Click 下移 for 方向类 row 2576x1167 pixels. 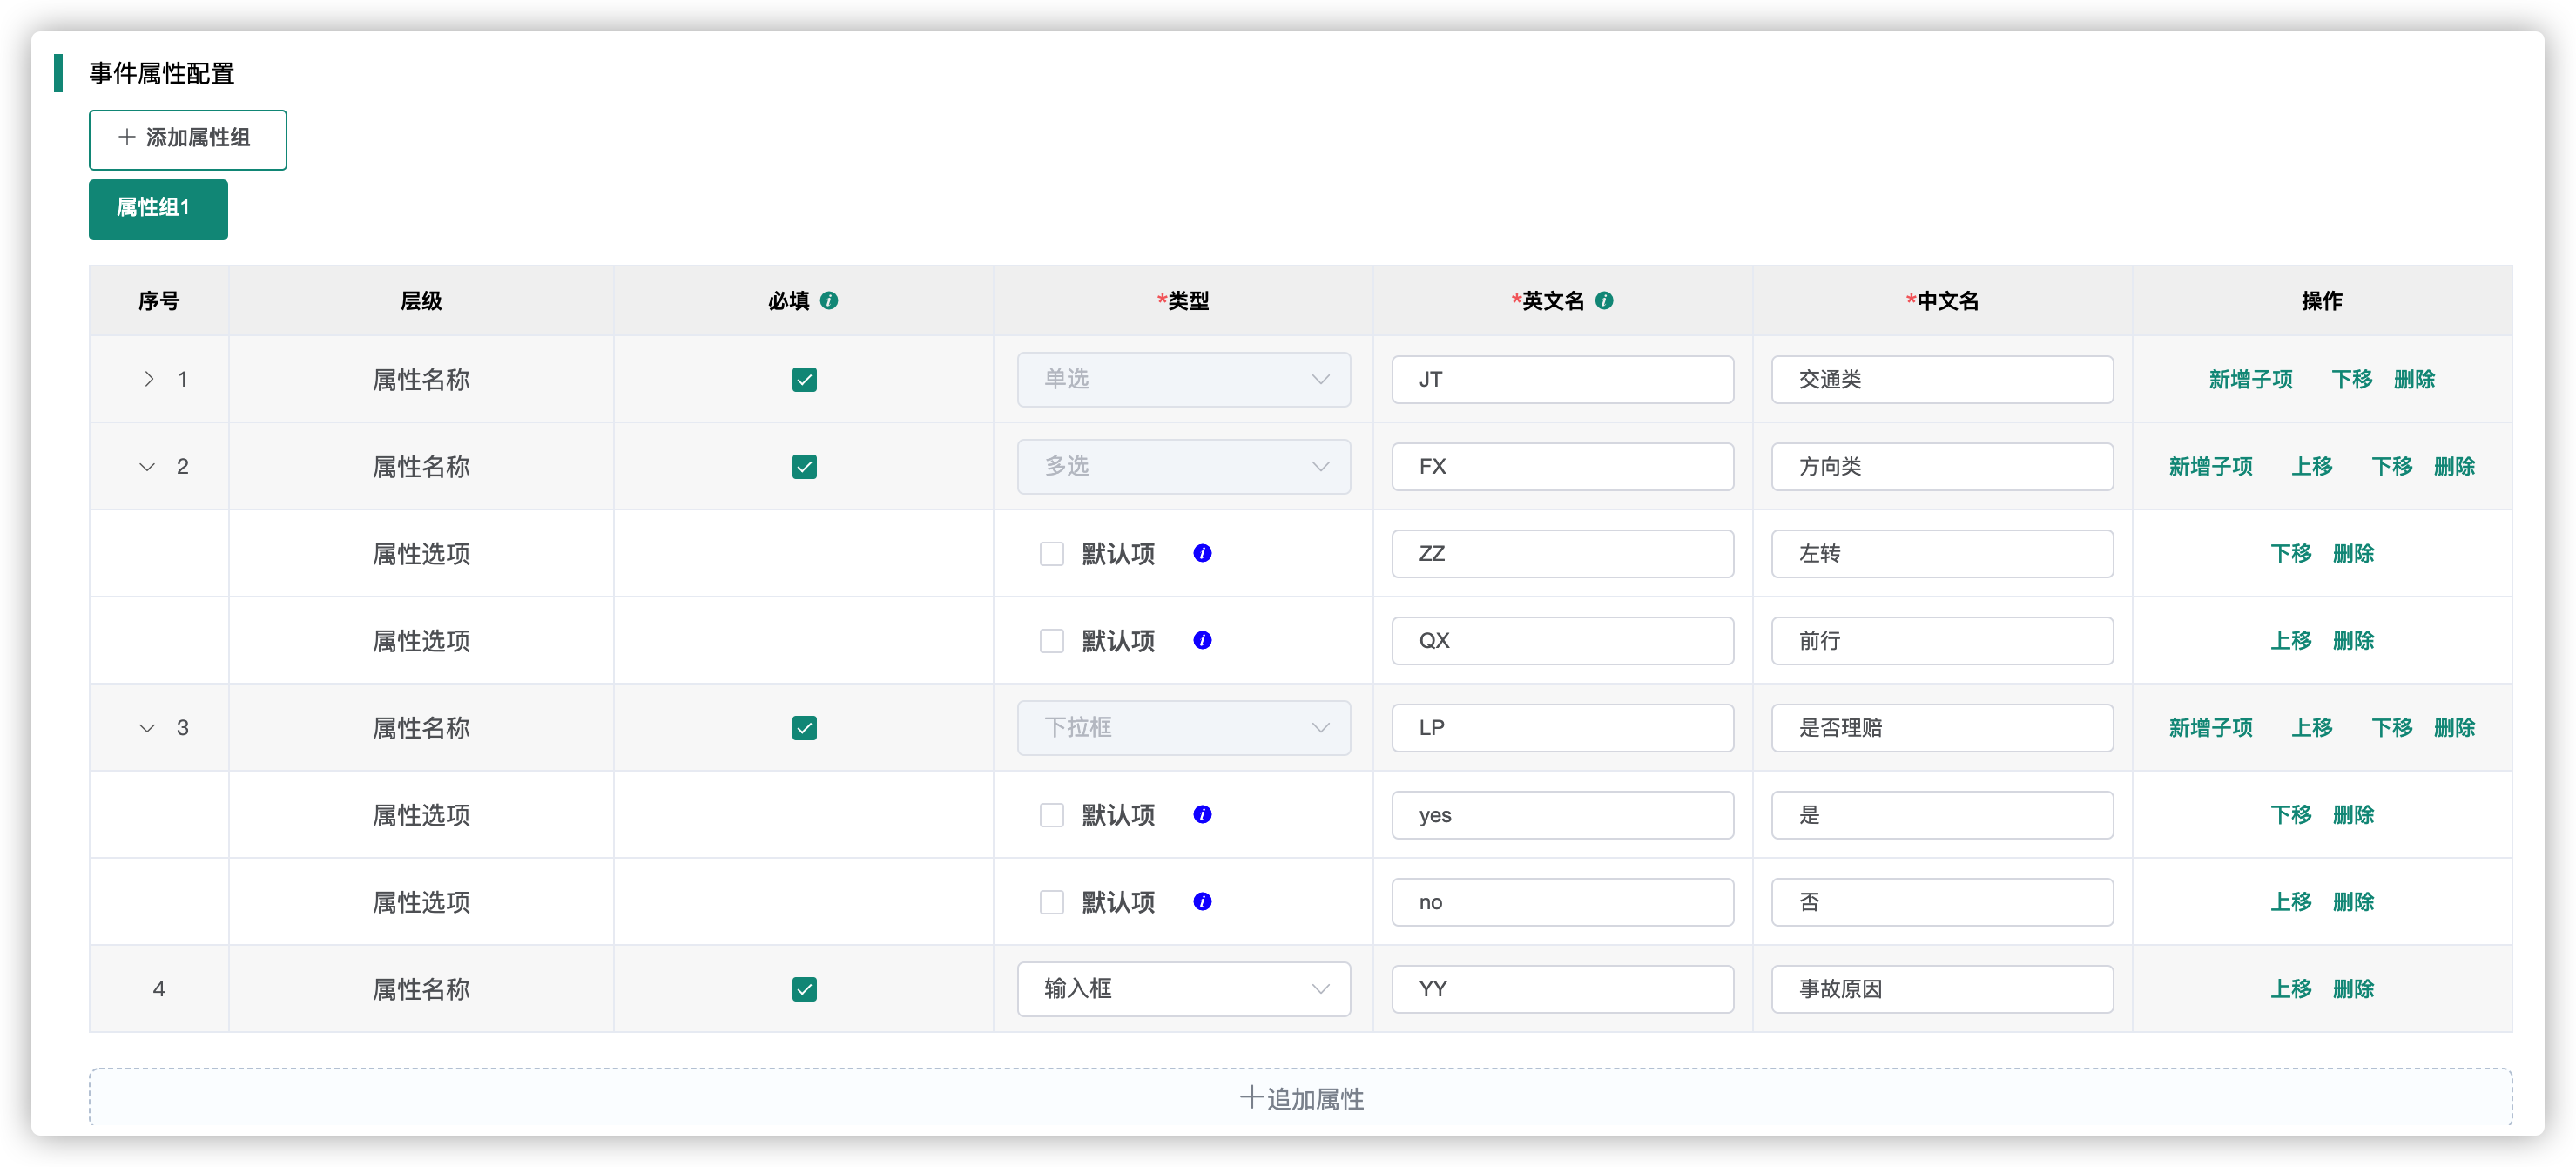click(2392, 466)
